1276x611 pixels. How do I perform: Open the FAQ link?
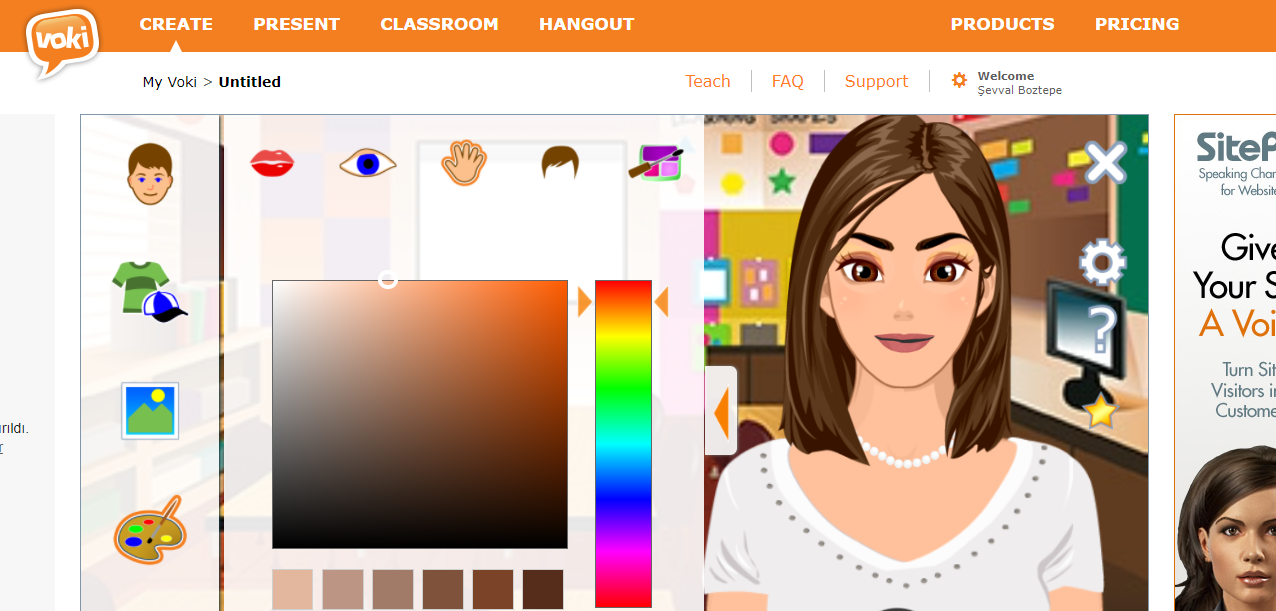pyautogui.click(x=788, y=81)
